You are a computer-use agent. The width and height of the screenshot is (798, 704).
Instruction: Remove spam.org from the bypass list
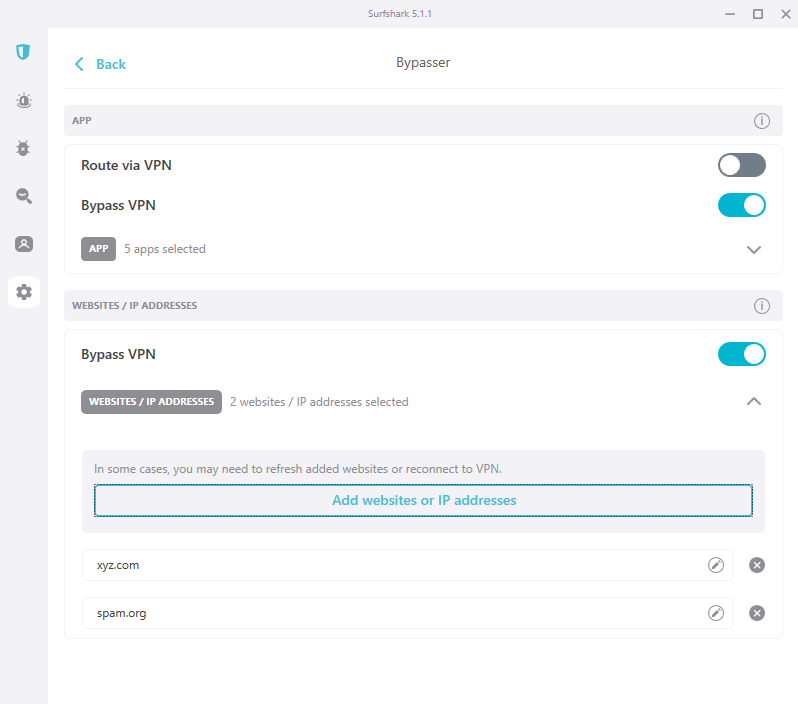757,613
